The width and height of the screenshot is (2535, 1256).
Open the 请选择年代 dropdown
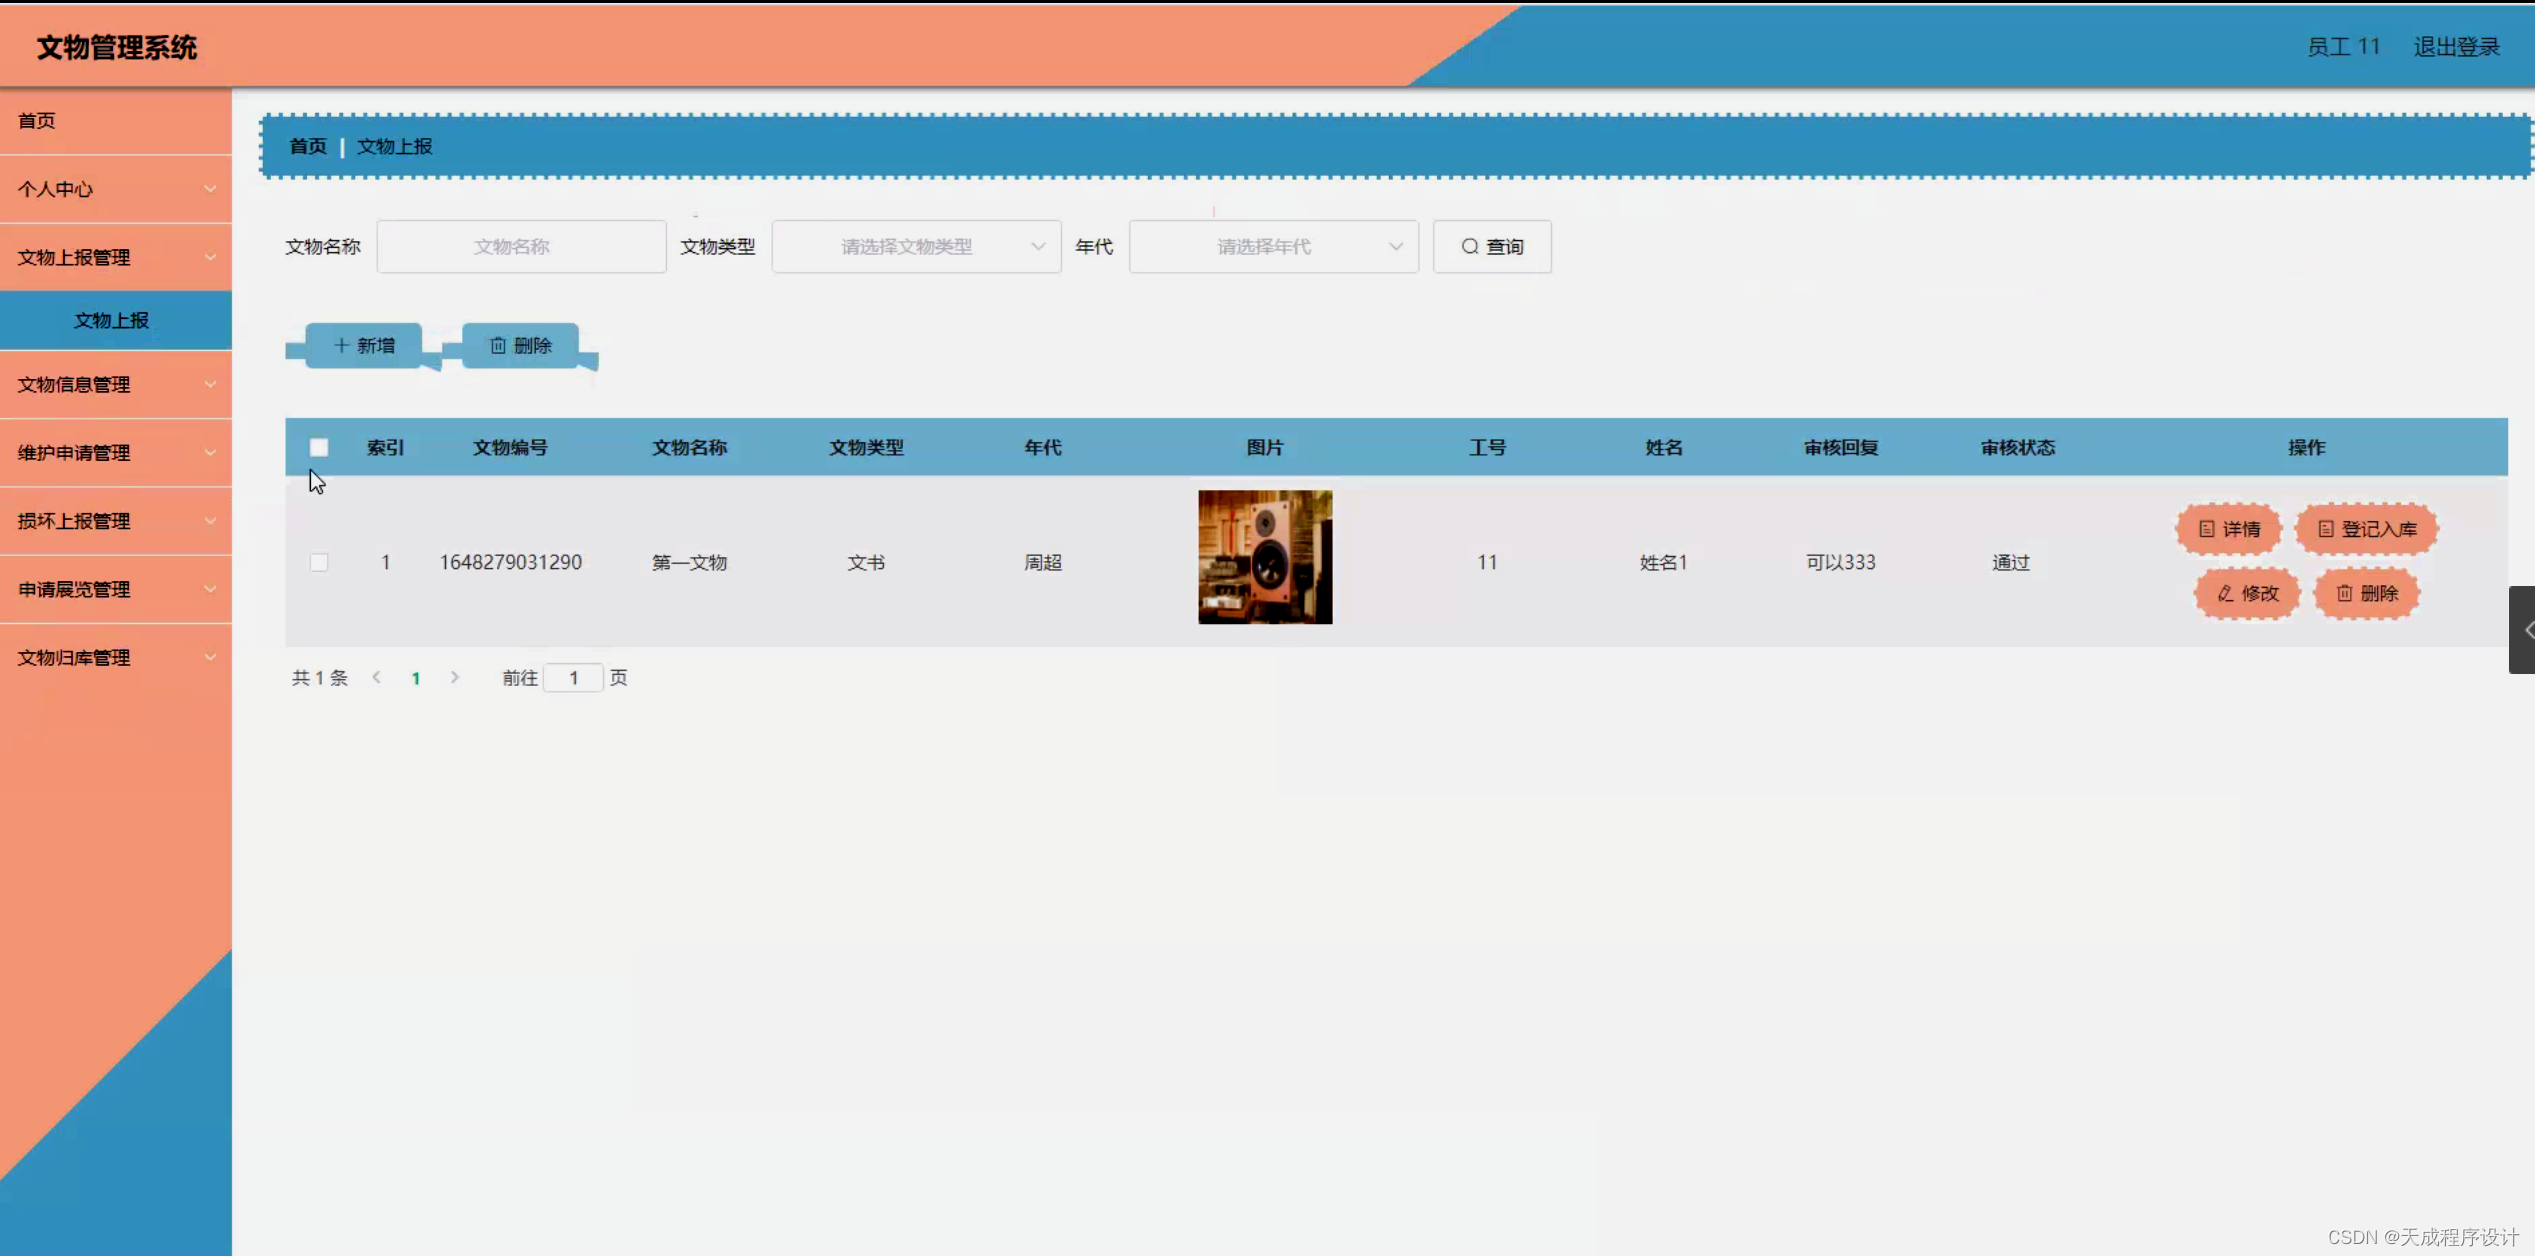(1272, 246)
